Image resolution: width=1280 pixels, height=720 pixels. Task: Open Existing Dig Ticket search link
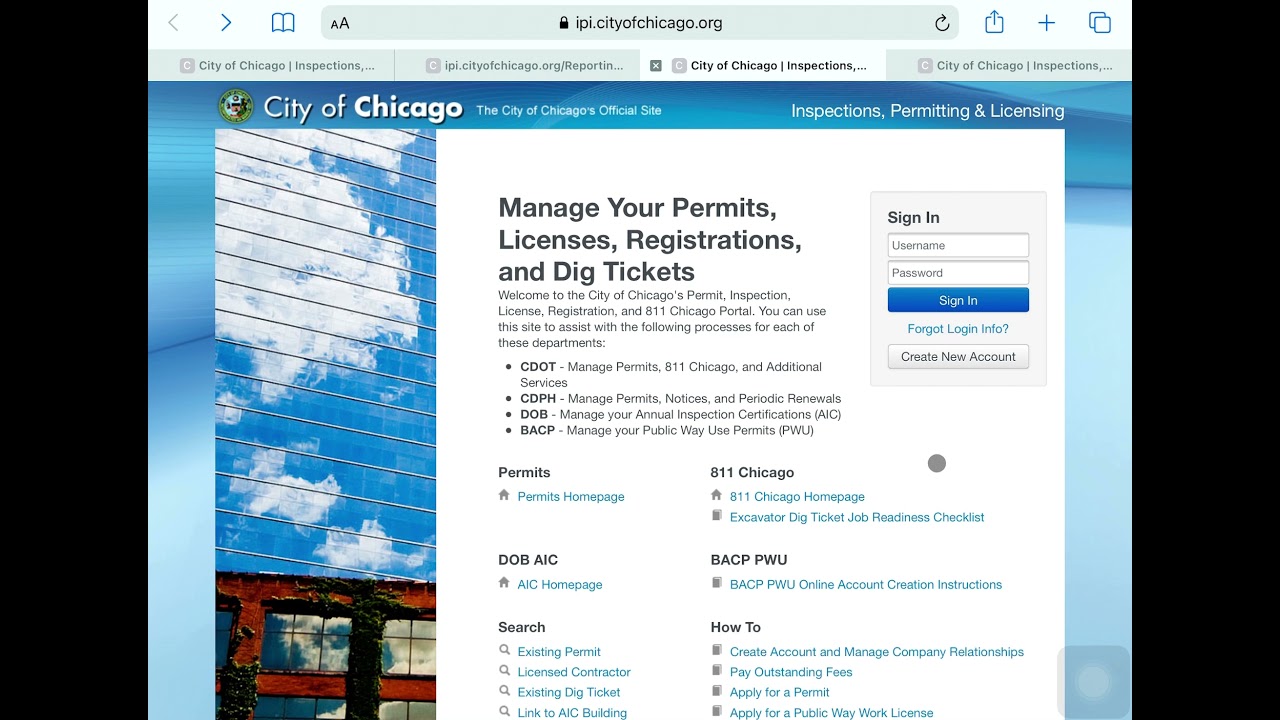[x=569, y=692]
